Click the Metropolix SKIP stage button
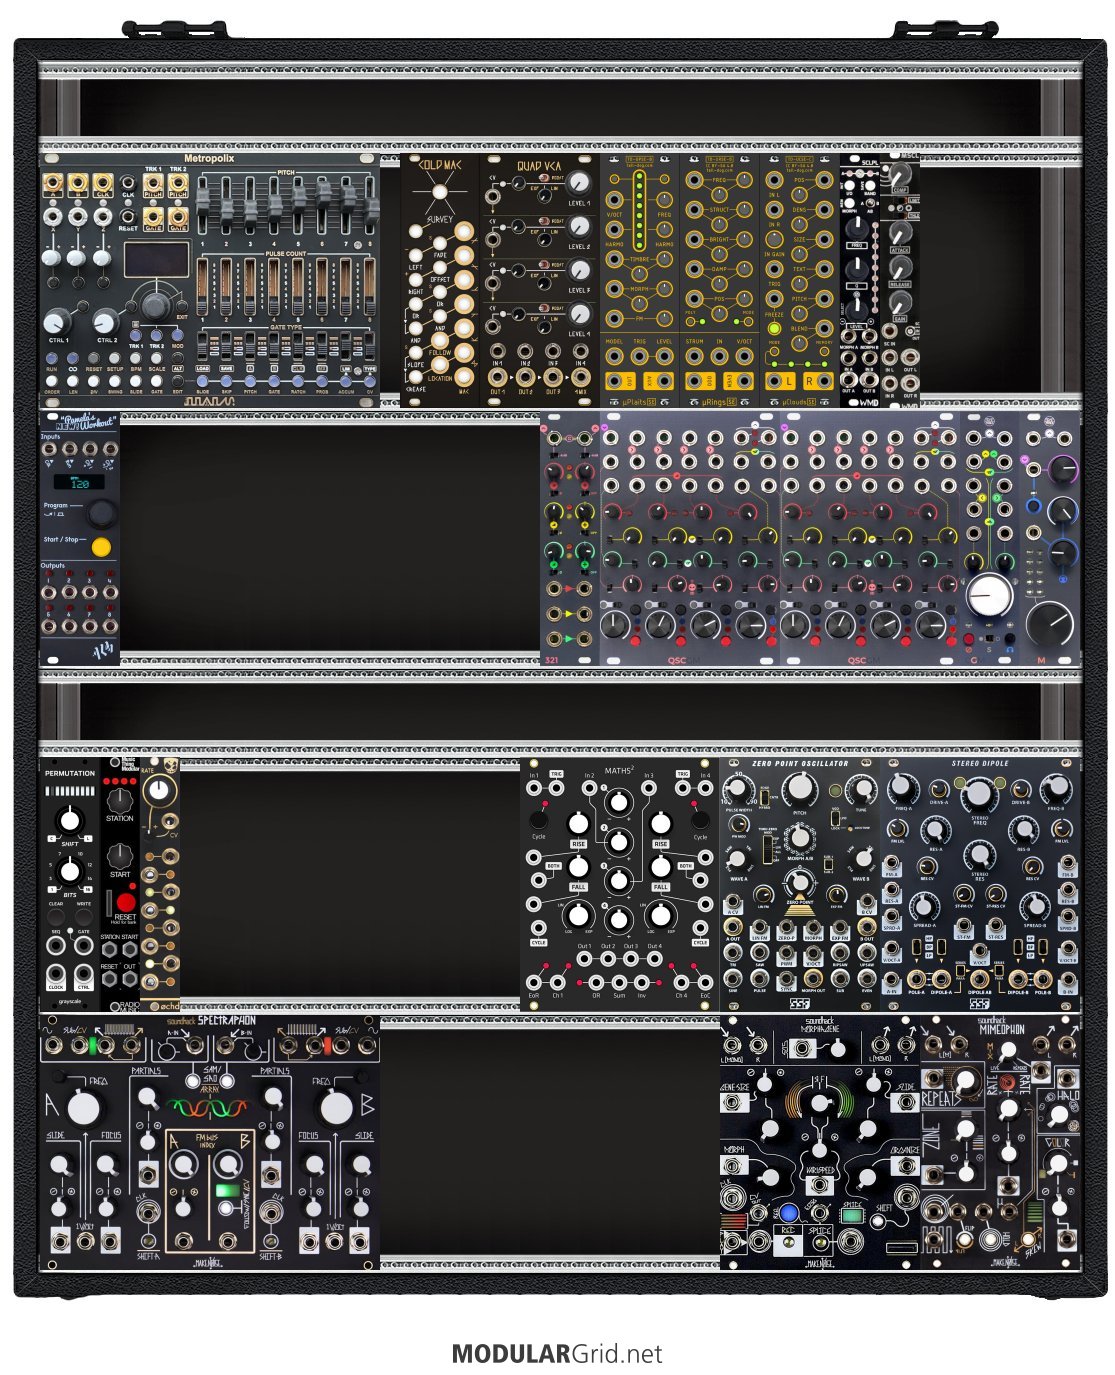Image resolution: width=1115 pixels, height=1375 pixels. click(226, 383)
